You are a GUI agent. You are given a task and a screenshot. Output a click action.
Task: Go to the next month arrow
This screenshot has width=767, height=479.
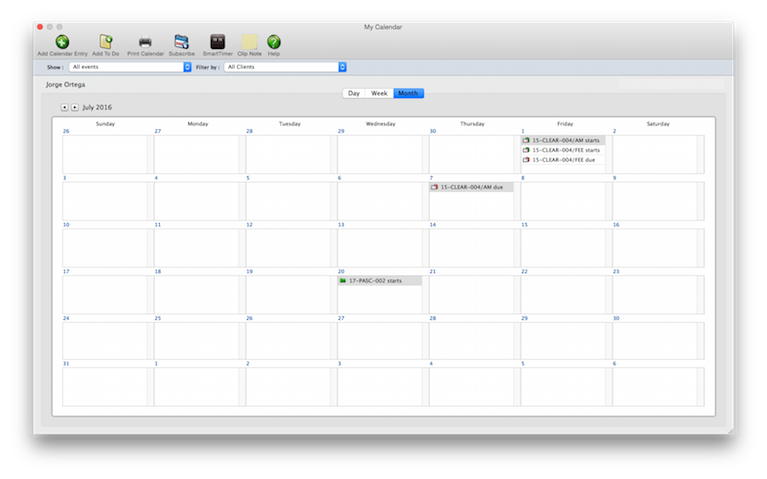(74, 106)
